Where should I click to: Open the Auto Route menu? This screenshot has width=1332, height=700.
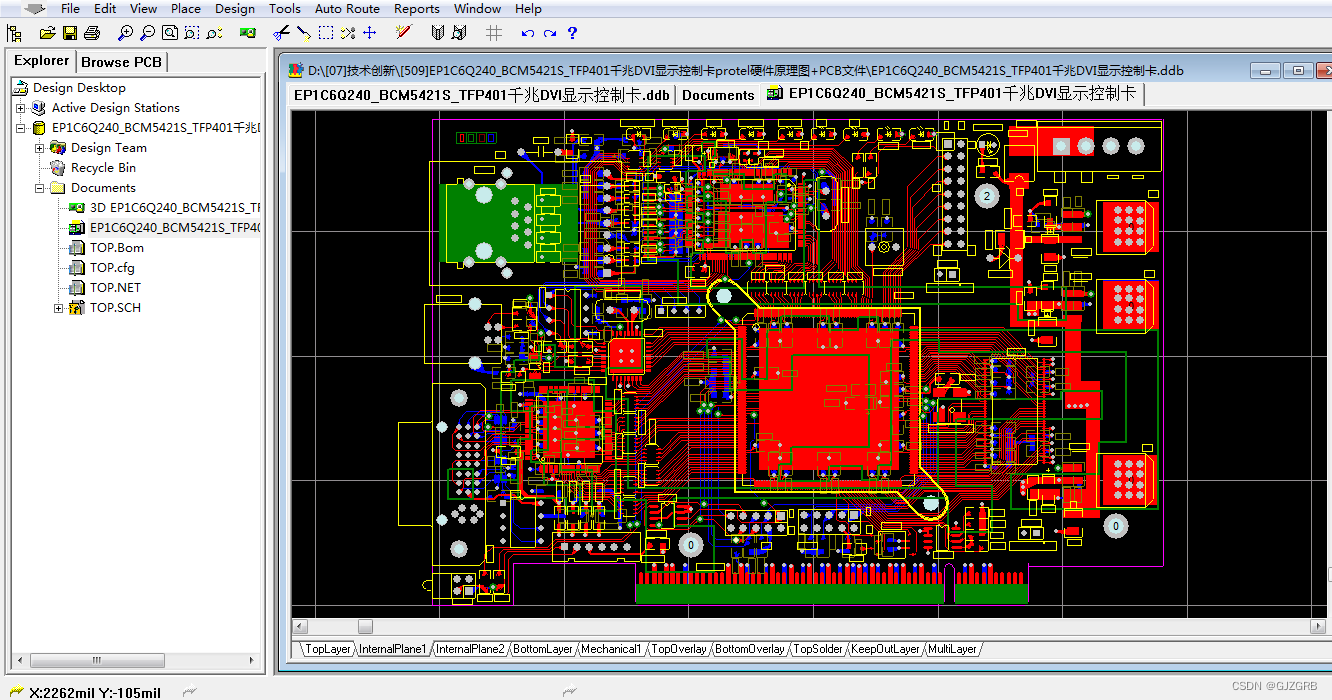347,9
